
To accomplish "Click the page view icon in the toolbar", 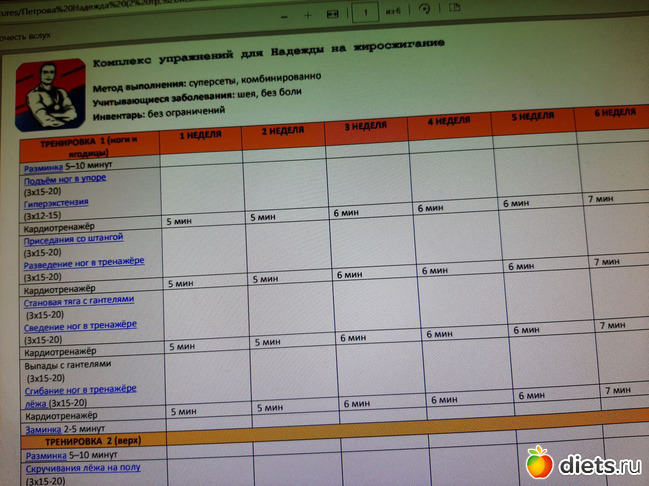I will pos(456,6).
